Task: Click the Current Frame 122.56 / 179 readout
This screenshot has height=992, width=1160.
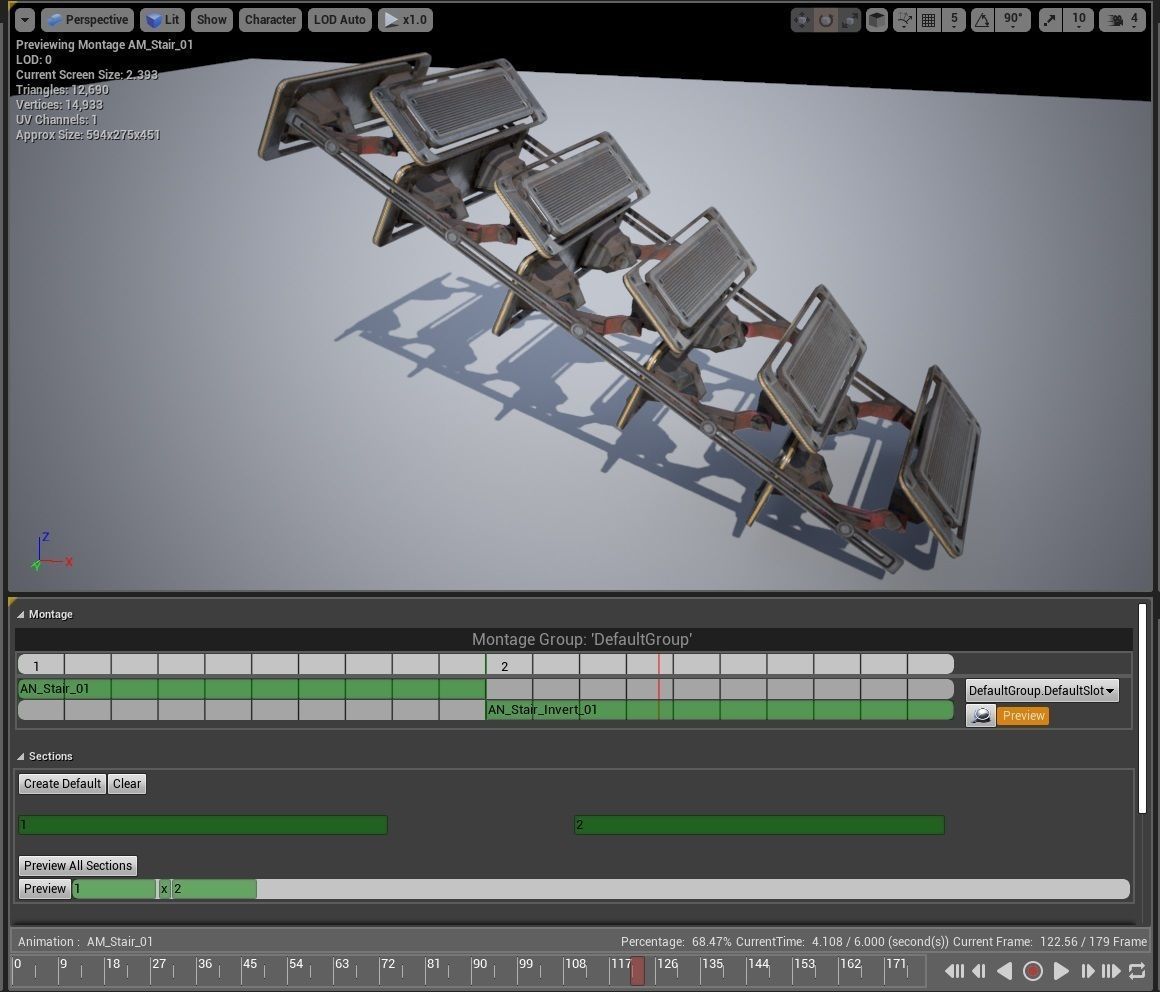Action: pos(1050,942)
